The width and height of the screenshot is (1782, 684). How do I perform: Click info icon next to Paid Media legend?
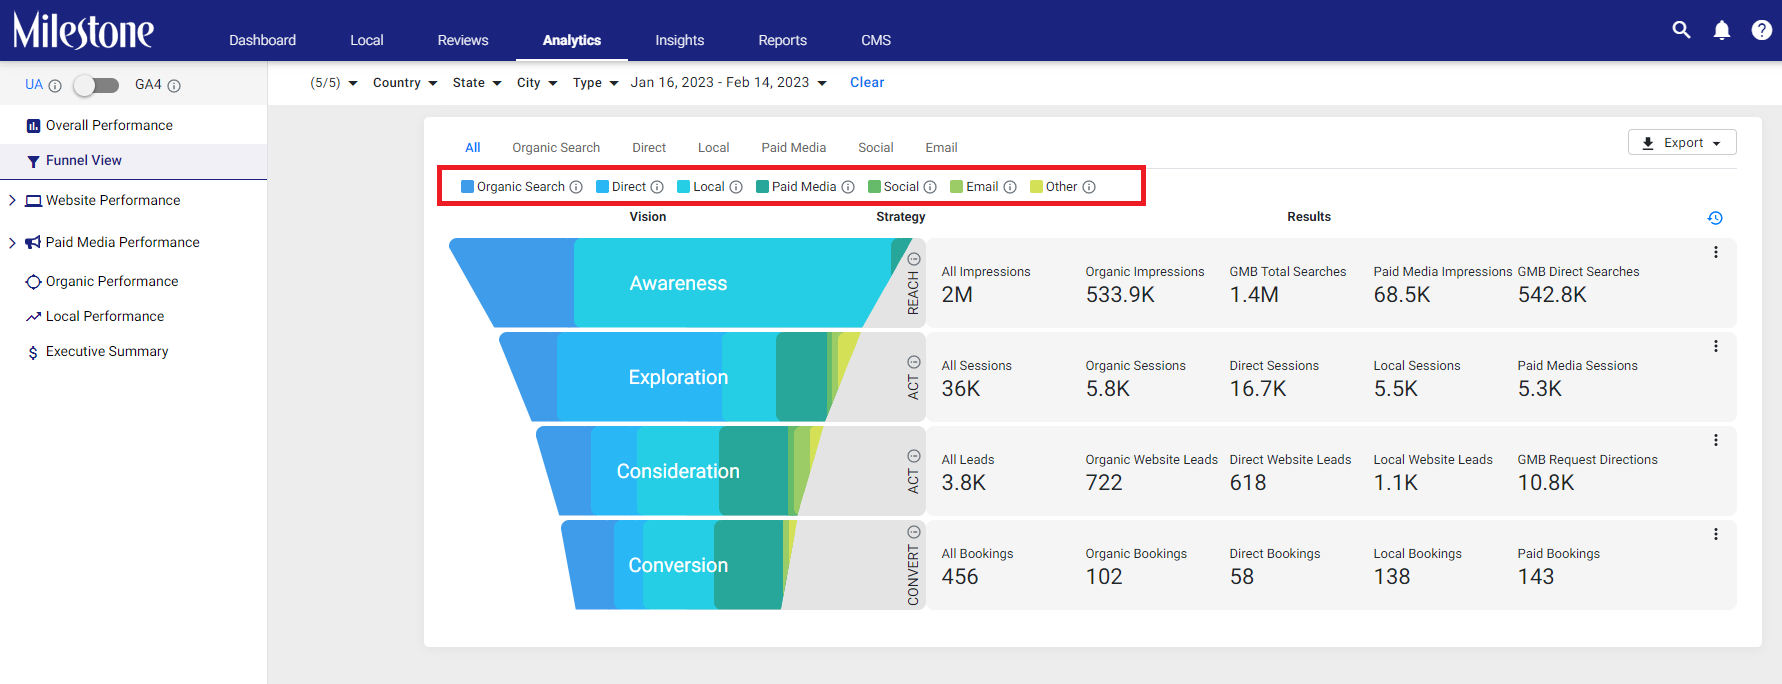(x=848, y=187)
